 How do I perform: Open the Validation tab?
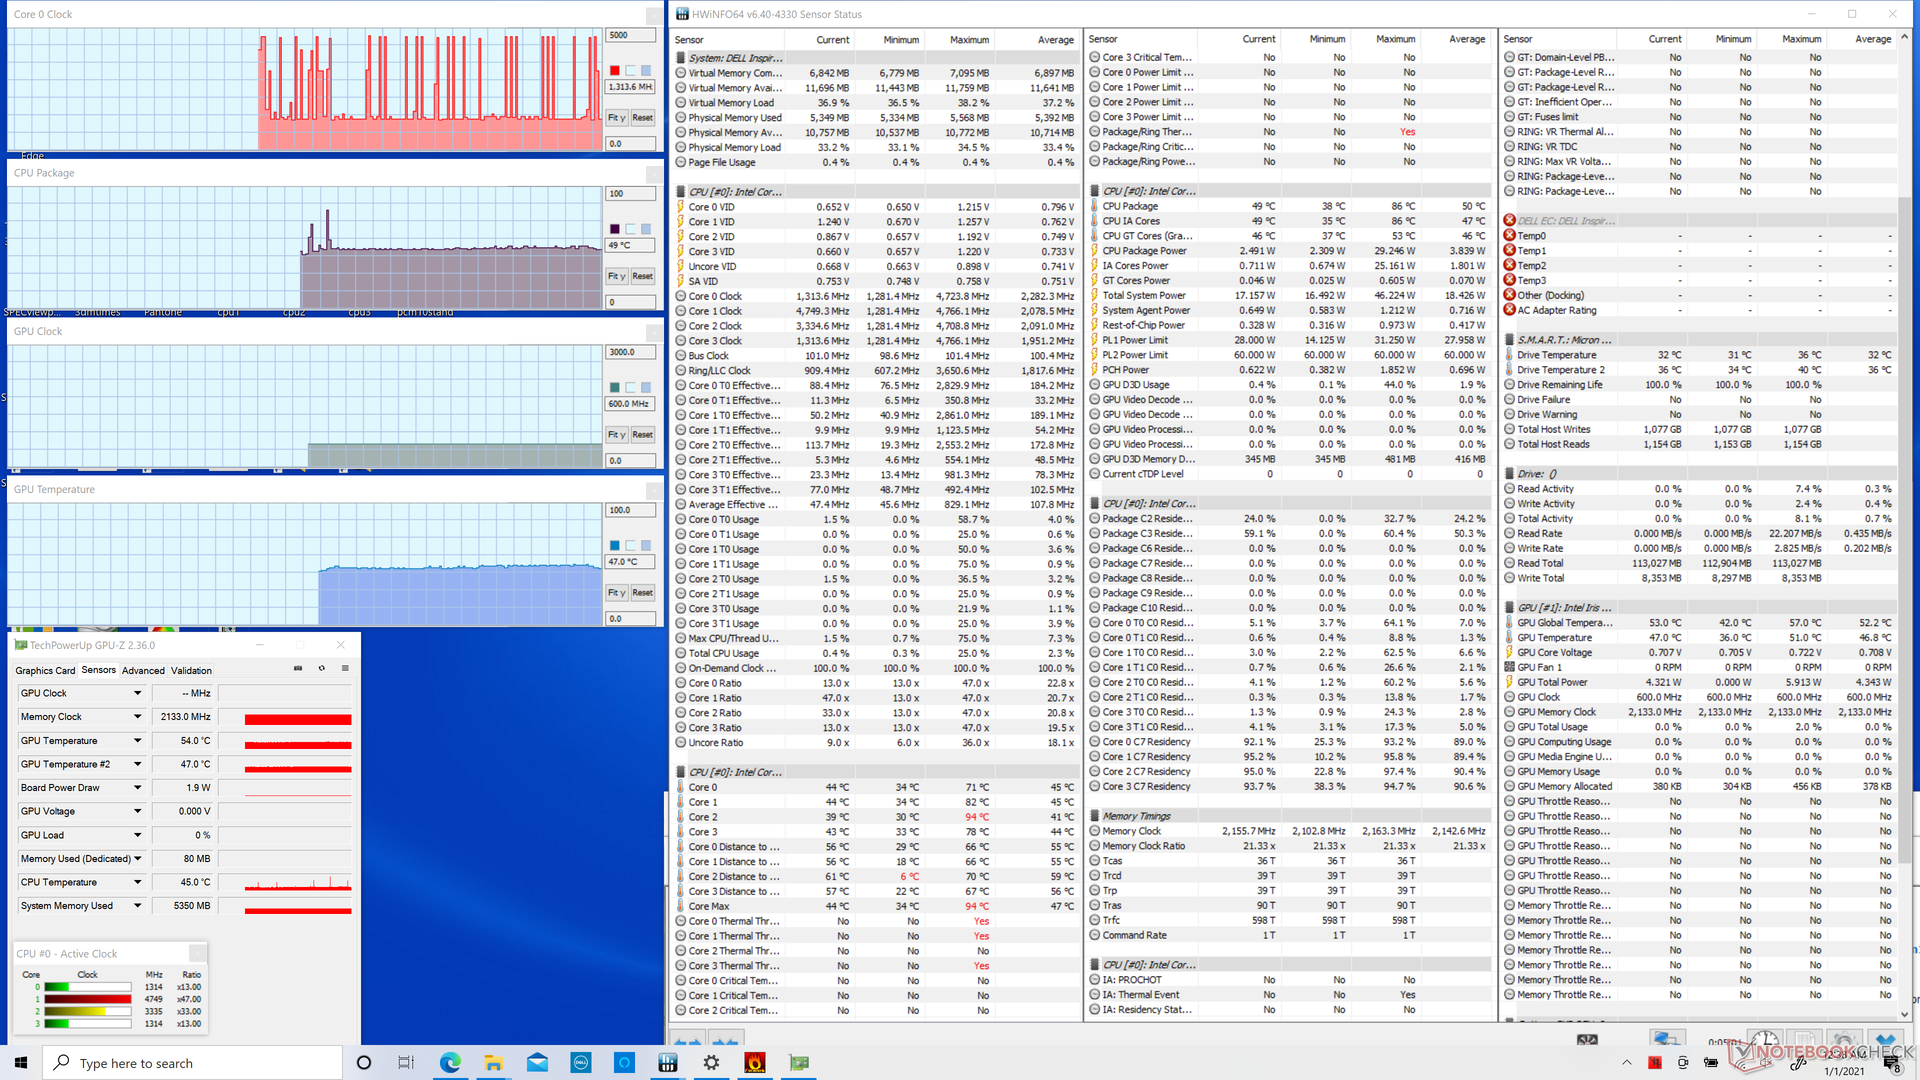pyautogui.click(x=191, y=671)
